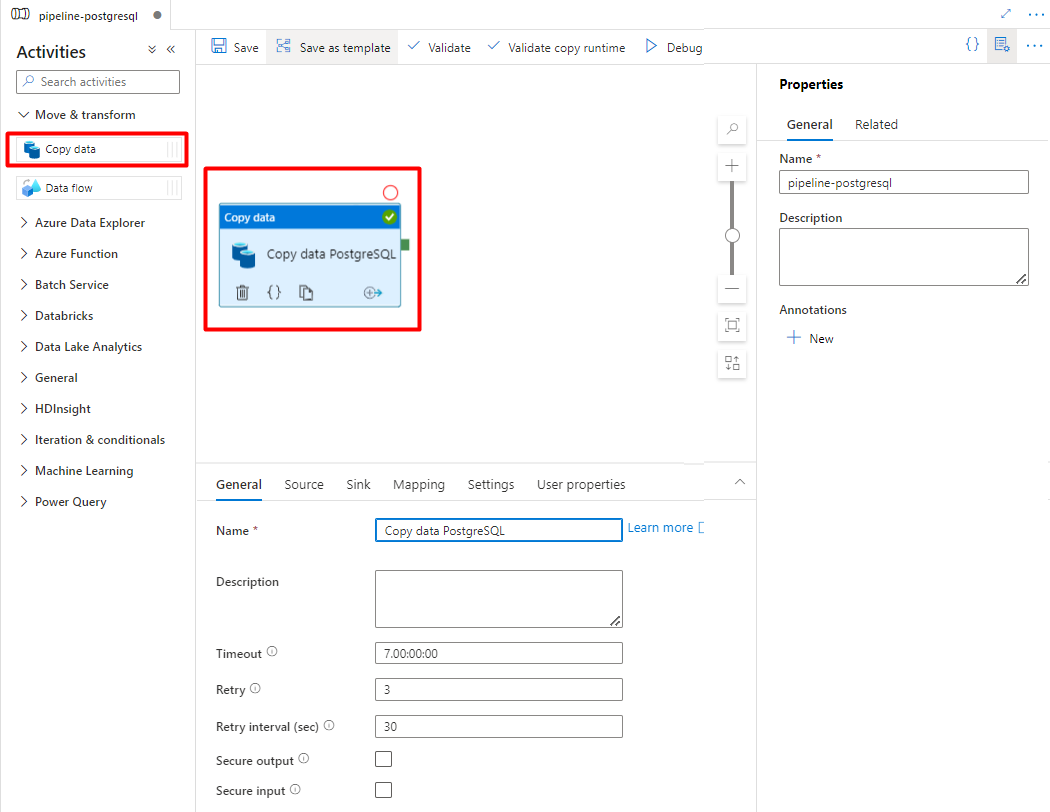This screenshot has width=1050, height=812.
Task: Click the Retry interval info icon
Action: coord(329,725)
